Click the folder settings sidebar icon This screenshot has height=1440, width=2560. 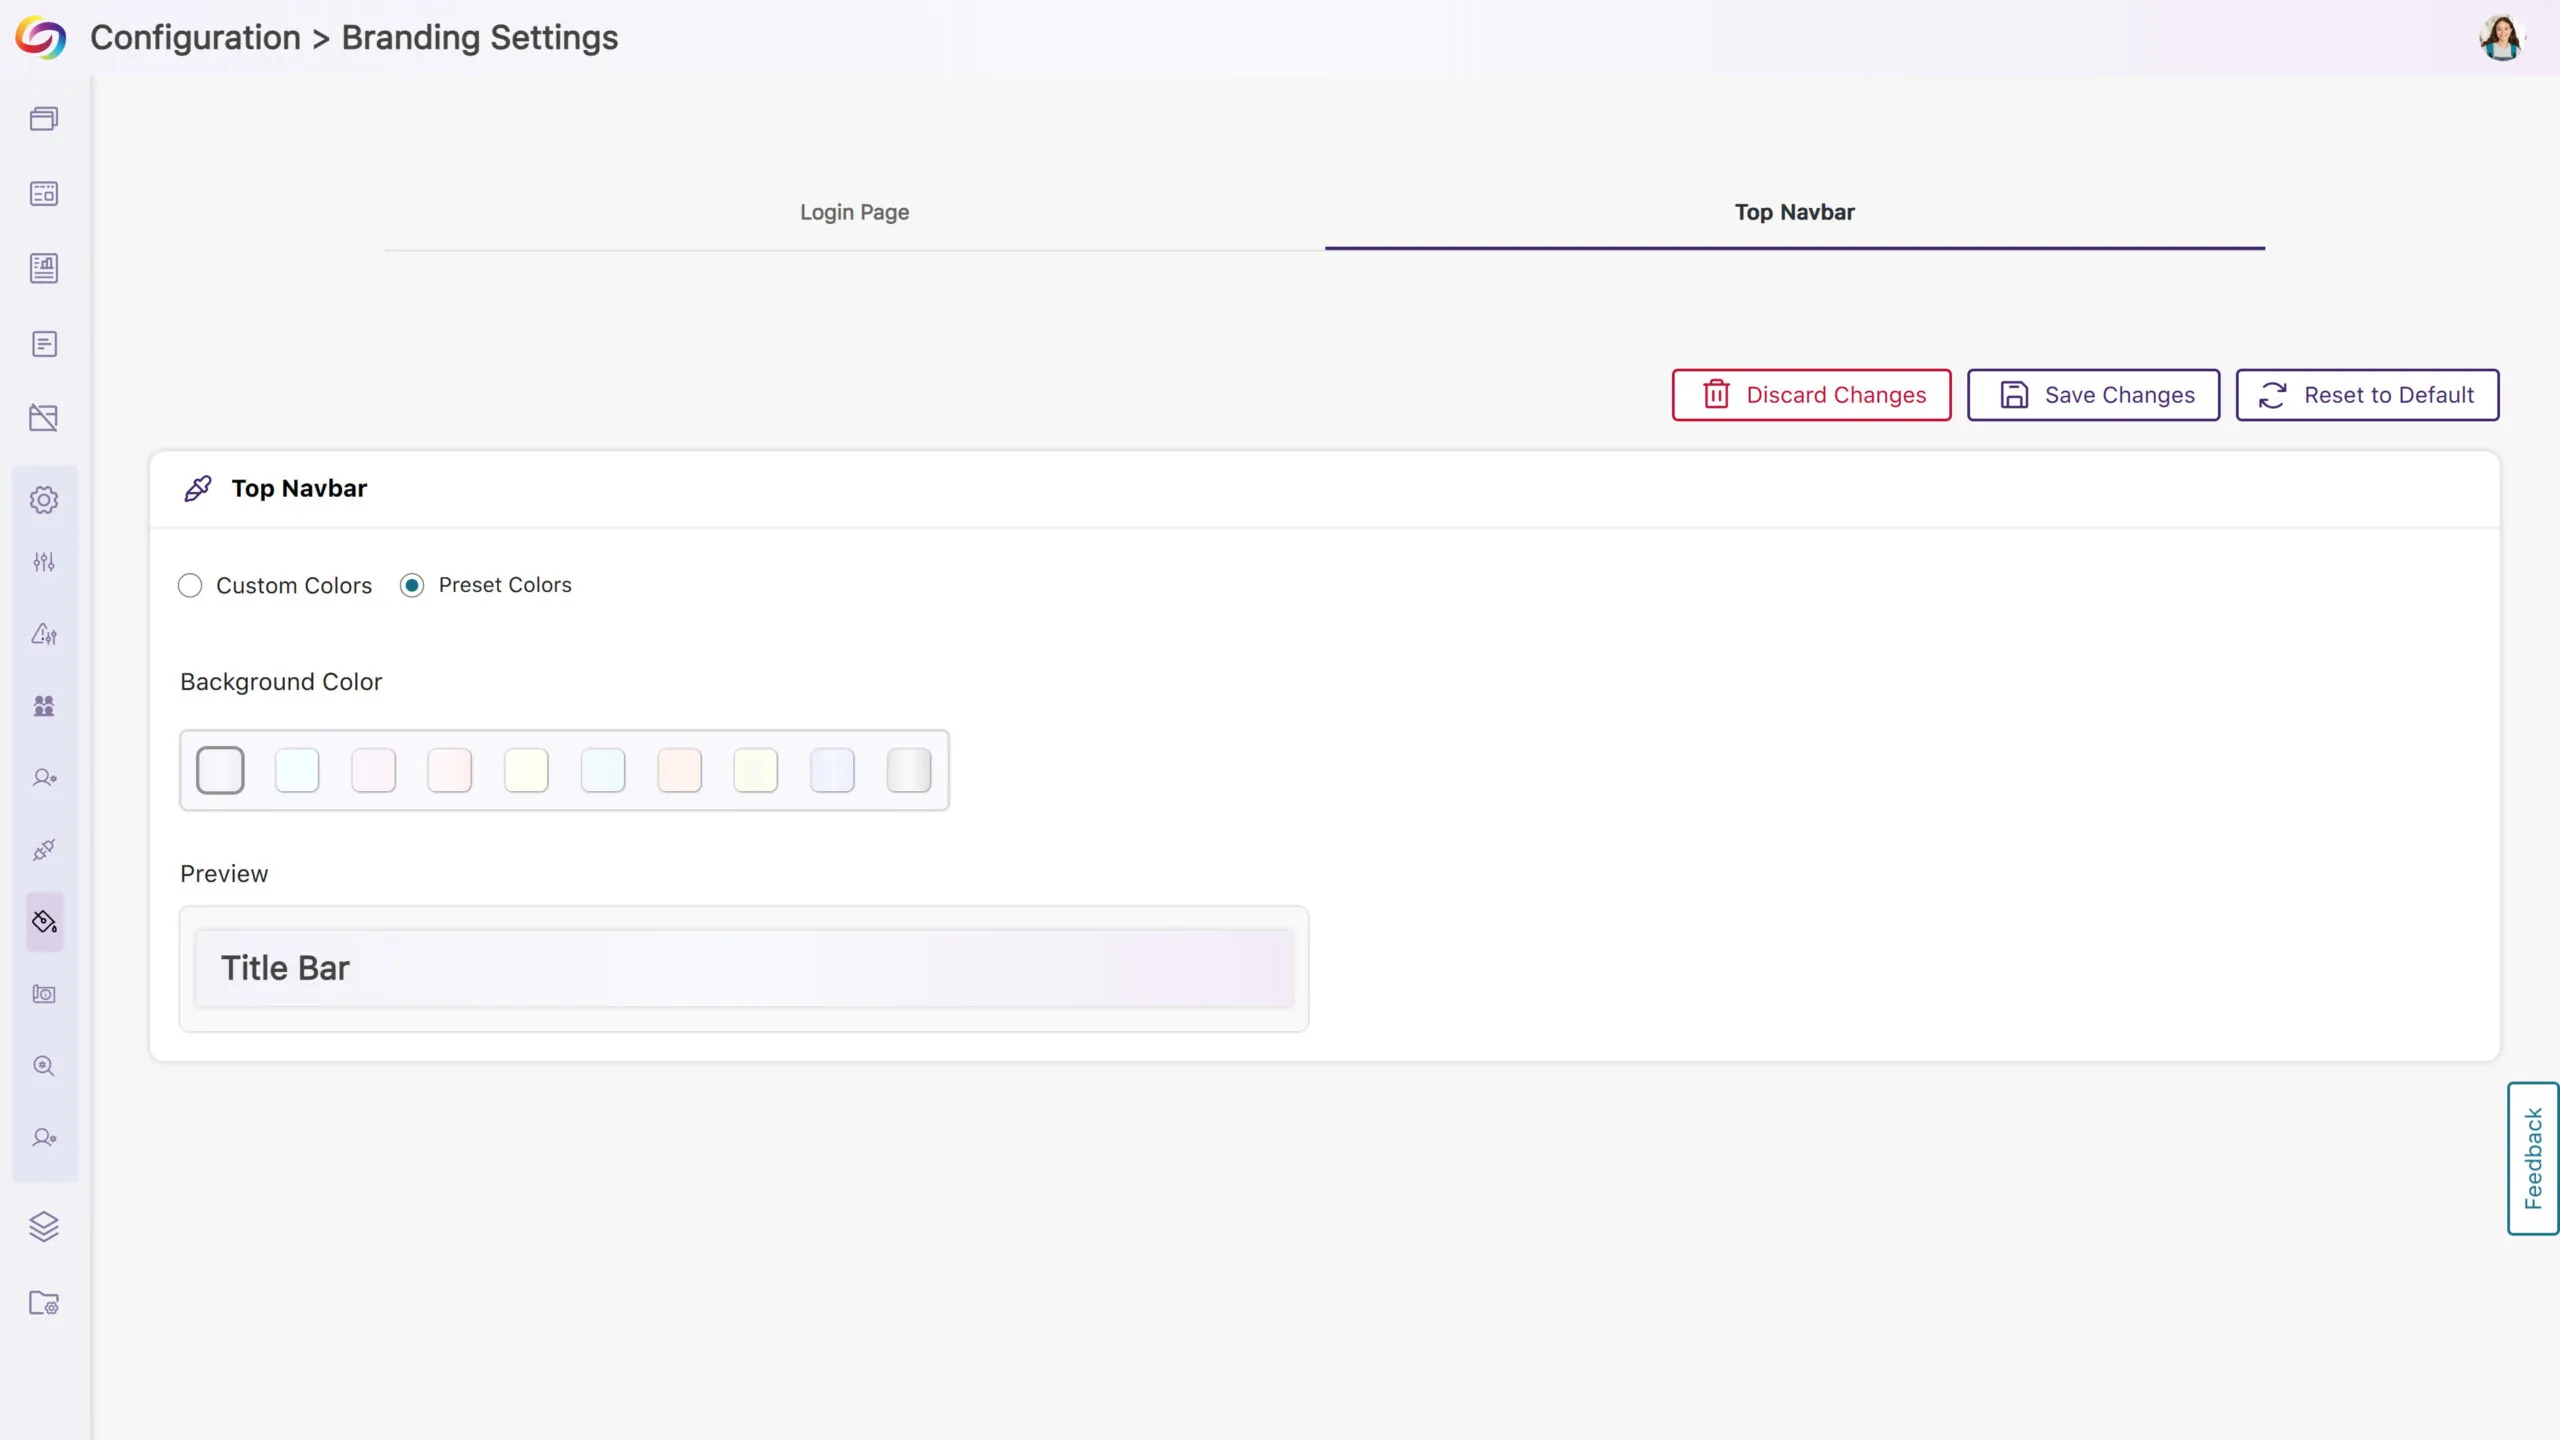click(x=44, y=1303)
